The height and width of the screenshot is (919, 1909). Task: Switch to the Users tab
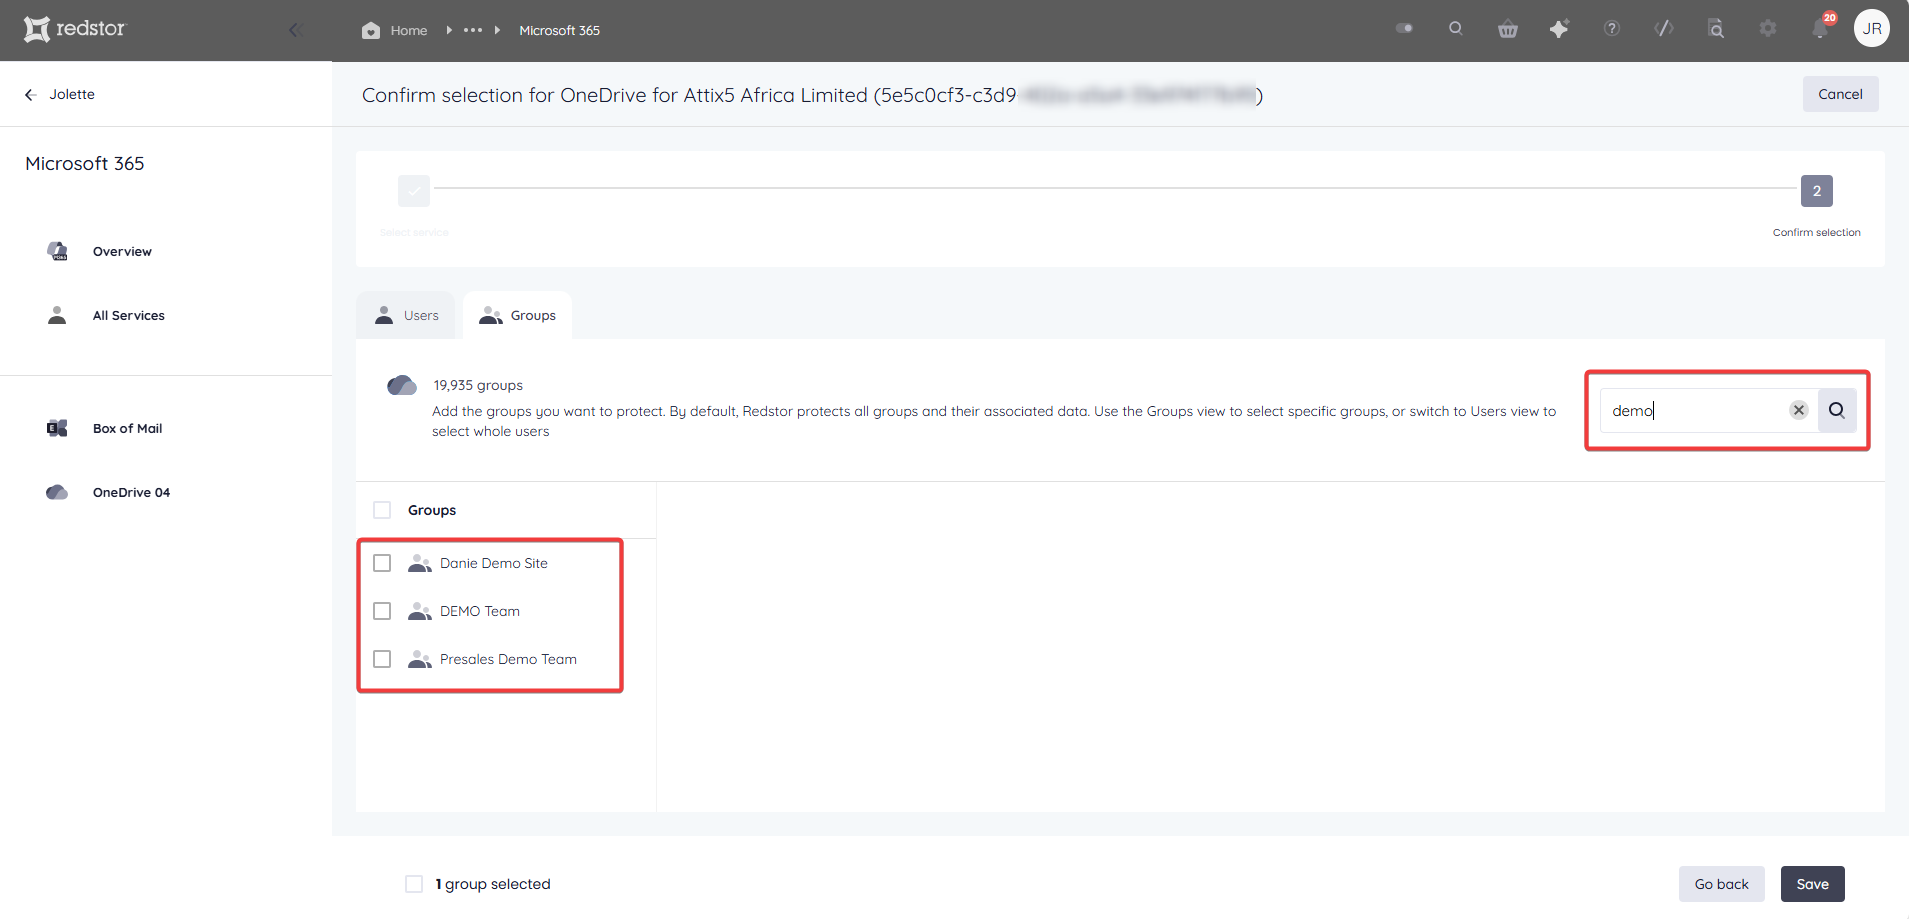(406, 315)
